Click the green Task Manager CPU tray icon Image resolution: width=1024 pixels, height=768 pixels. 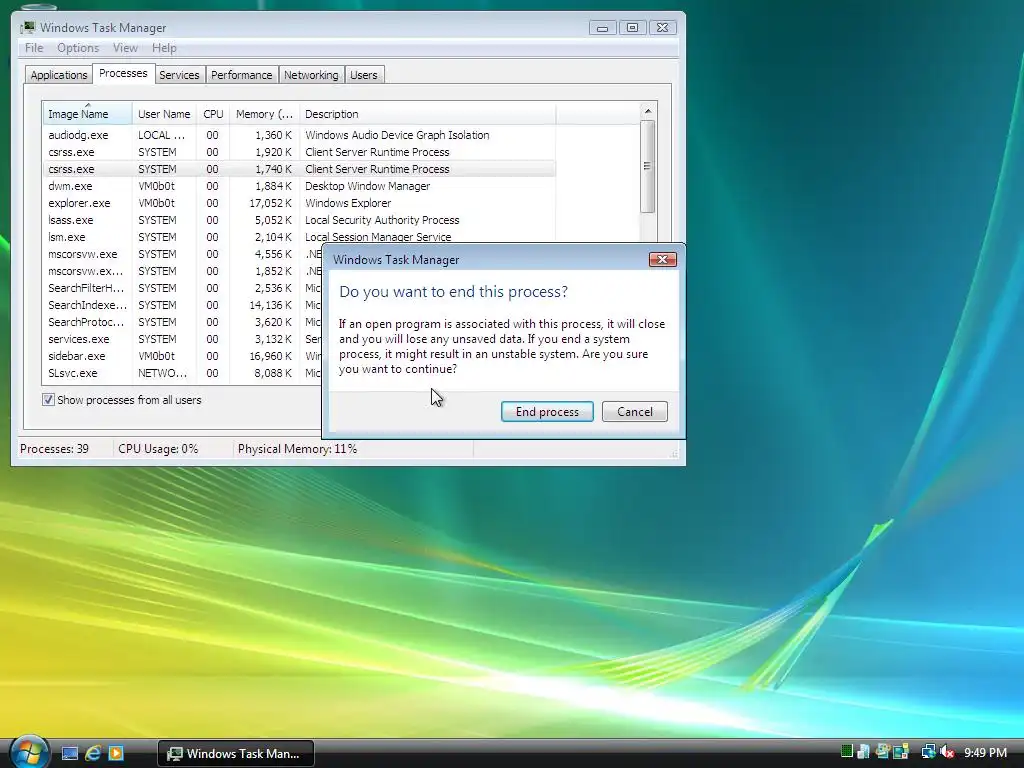coord(846,752)
